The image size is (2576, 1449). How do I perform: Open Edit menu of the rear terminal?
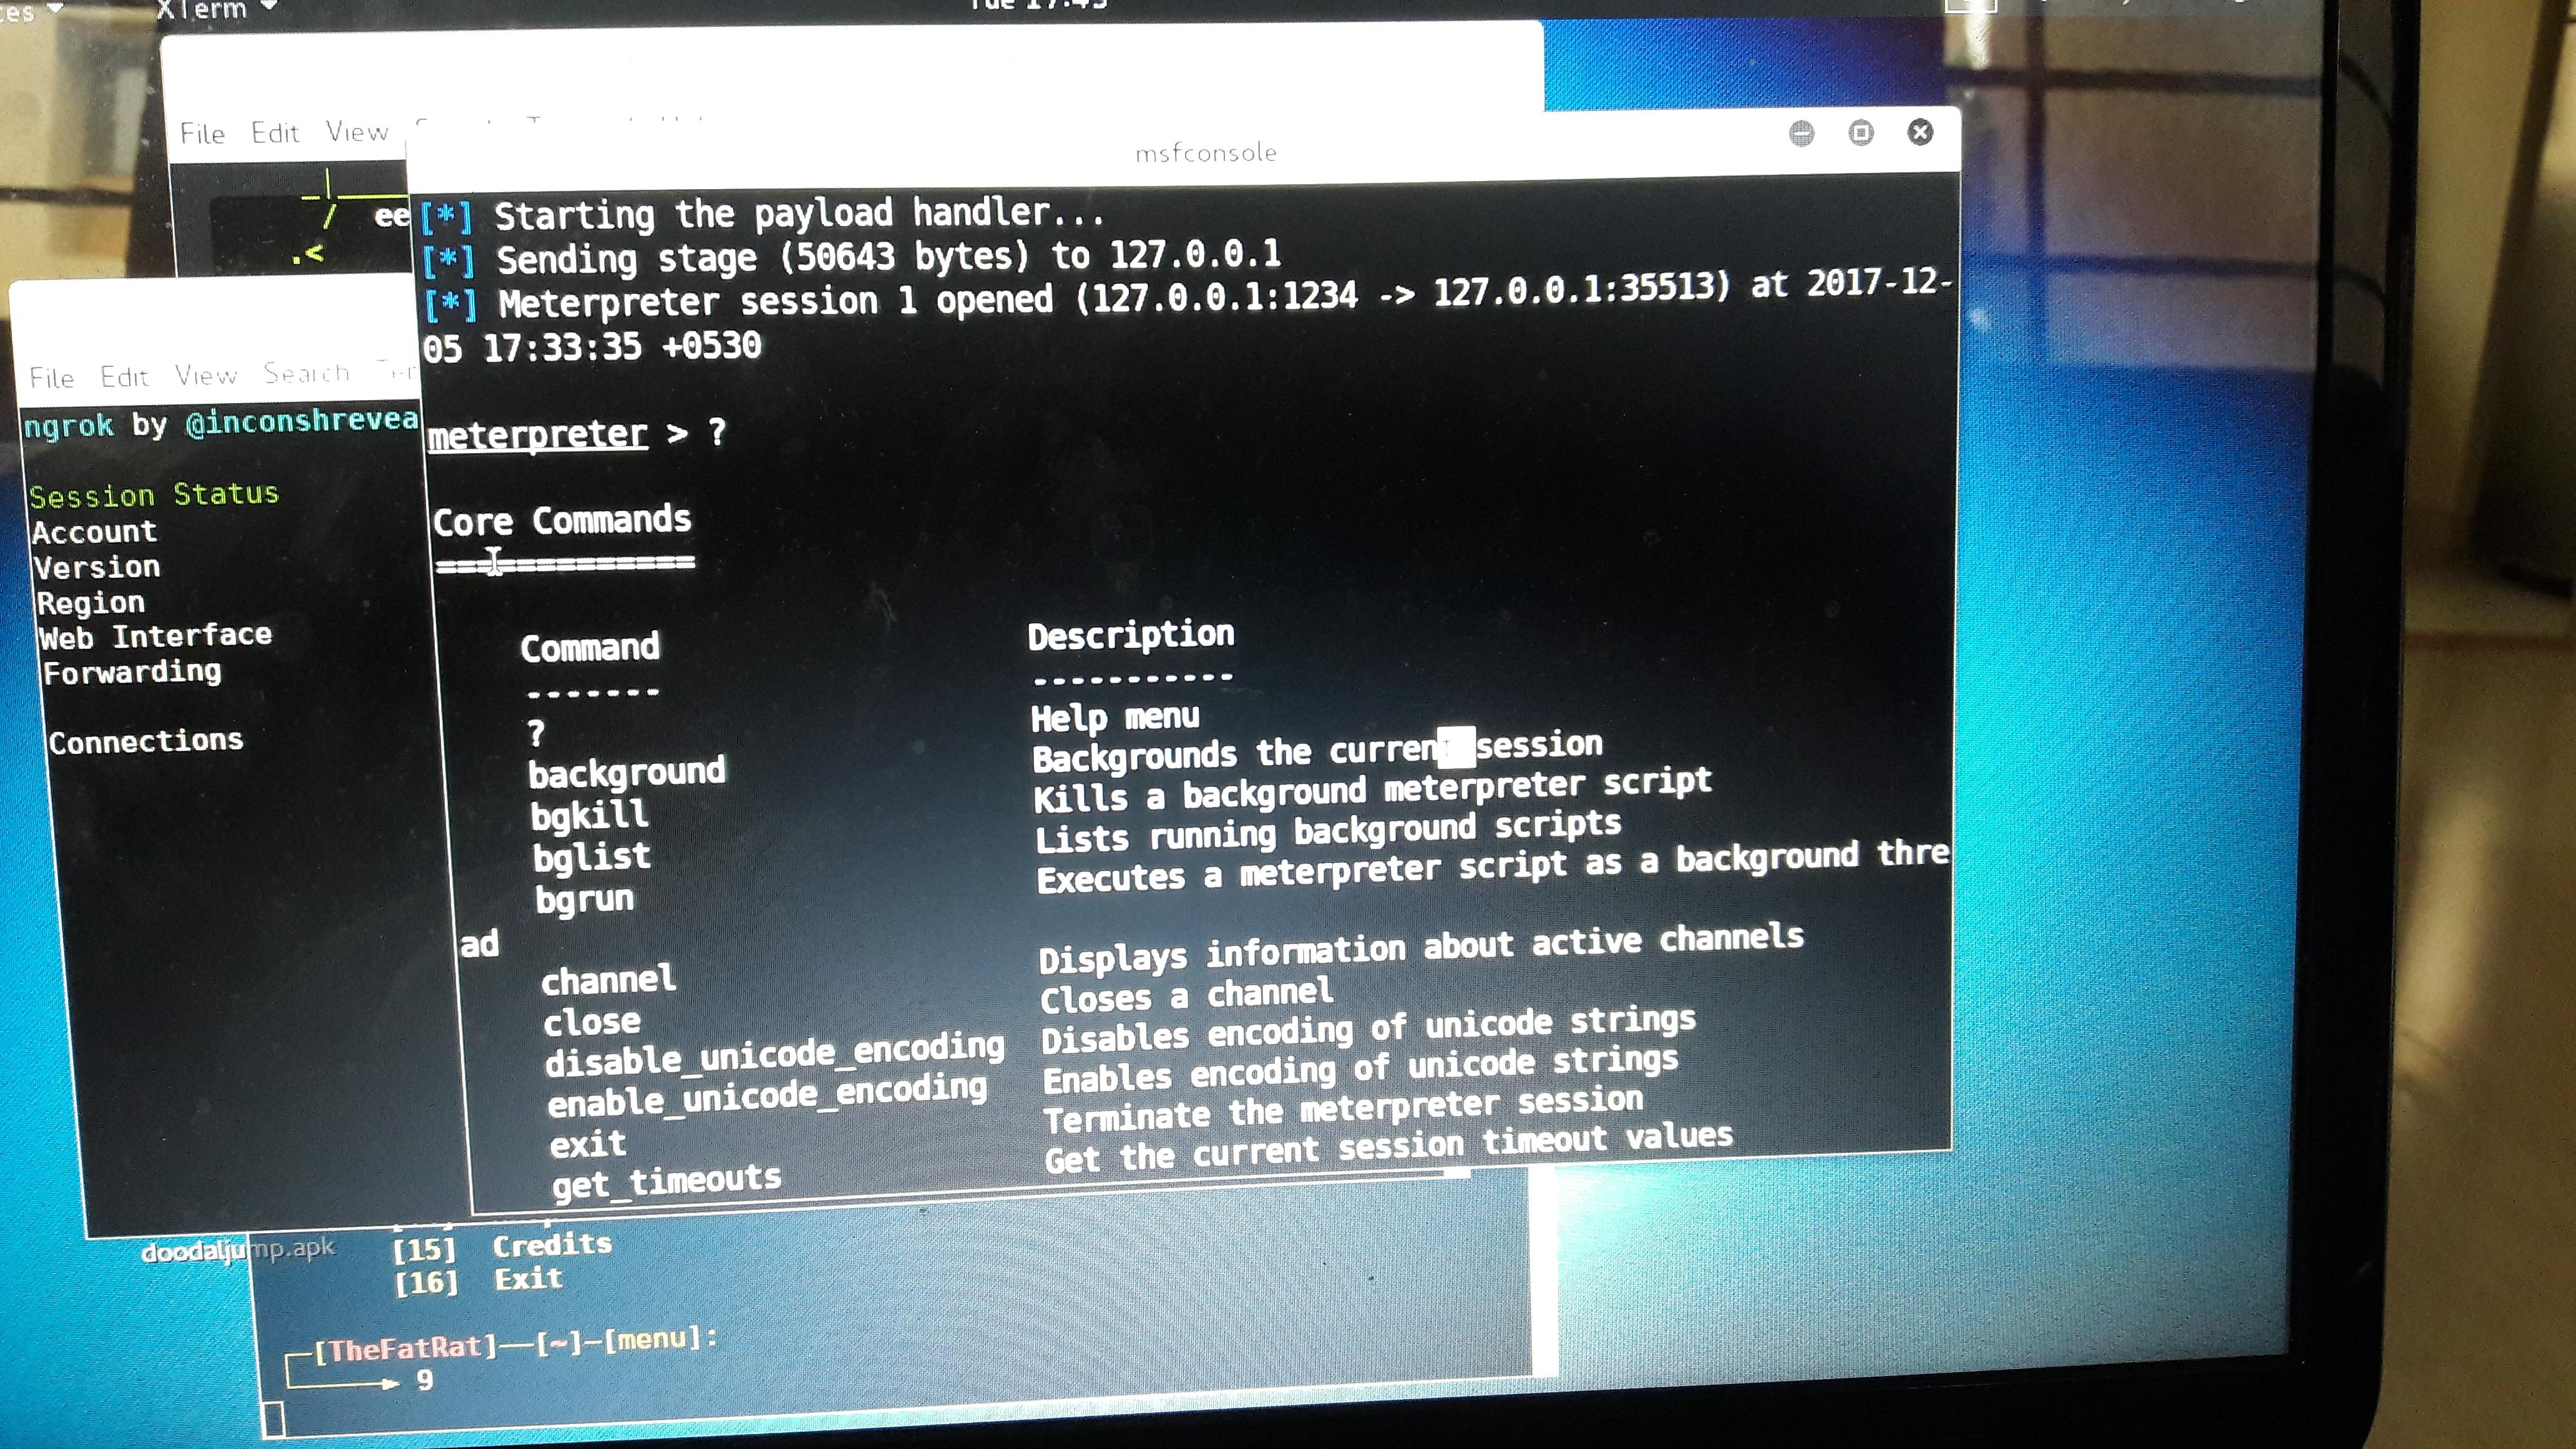(x=275, y=133)
